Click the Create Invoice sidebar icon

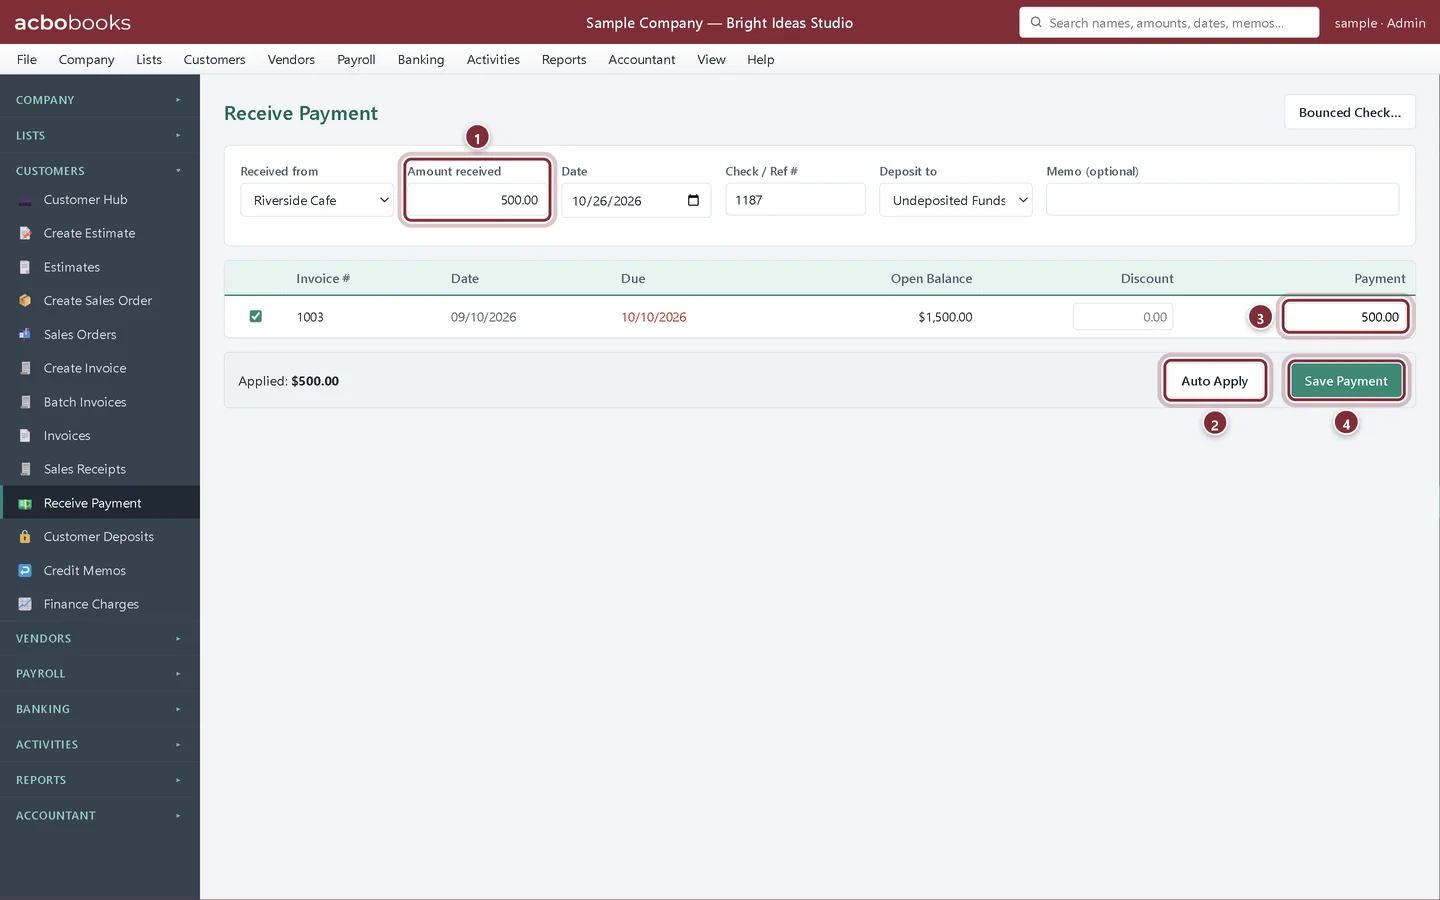[25, 368]
